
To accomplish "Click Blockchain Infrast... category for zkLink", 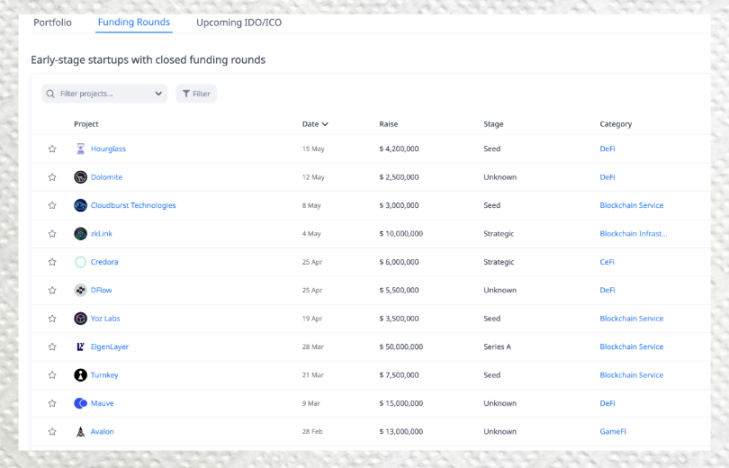I will pyautogui.click(x=633, y=234).
